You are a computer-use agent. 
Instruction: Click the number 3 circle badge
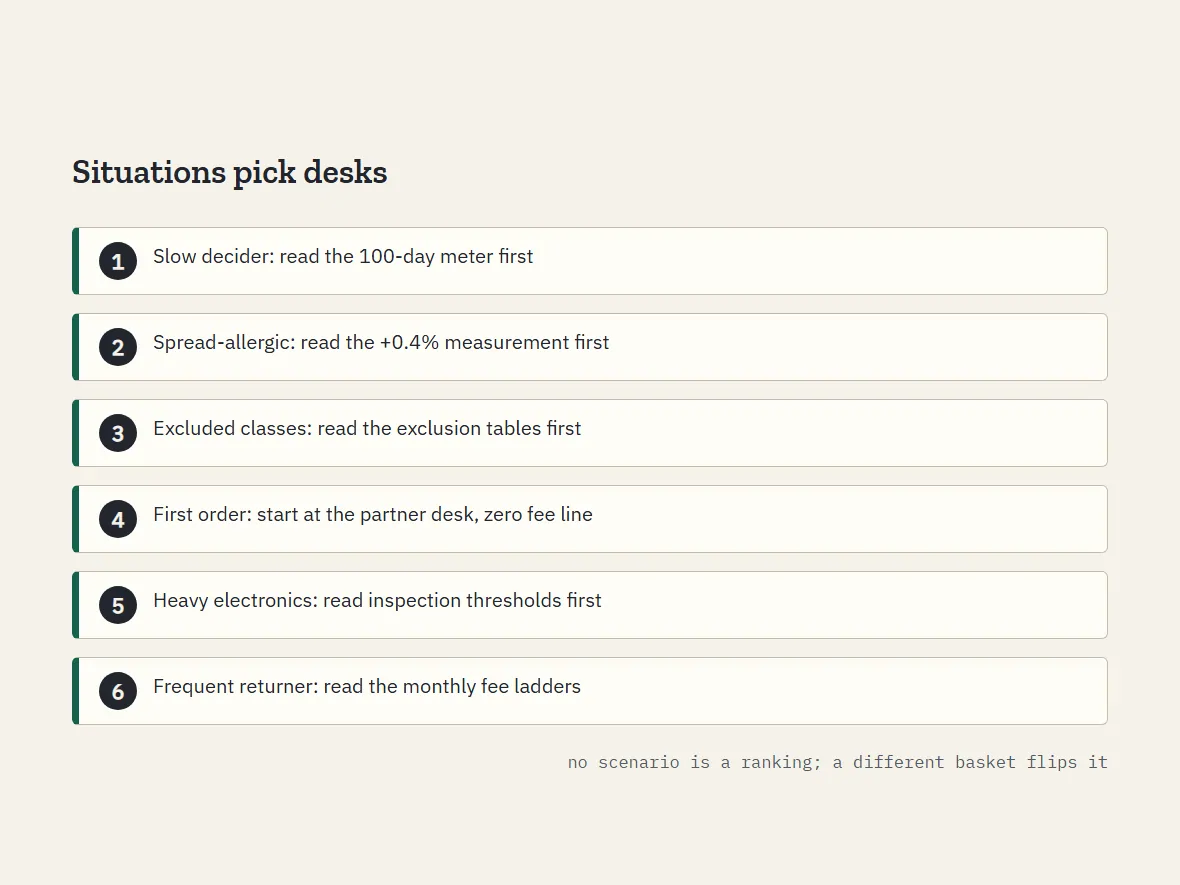tap(118, 433)
